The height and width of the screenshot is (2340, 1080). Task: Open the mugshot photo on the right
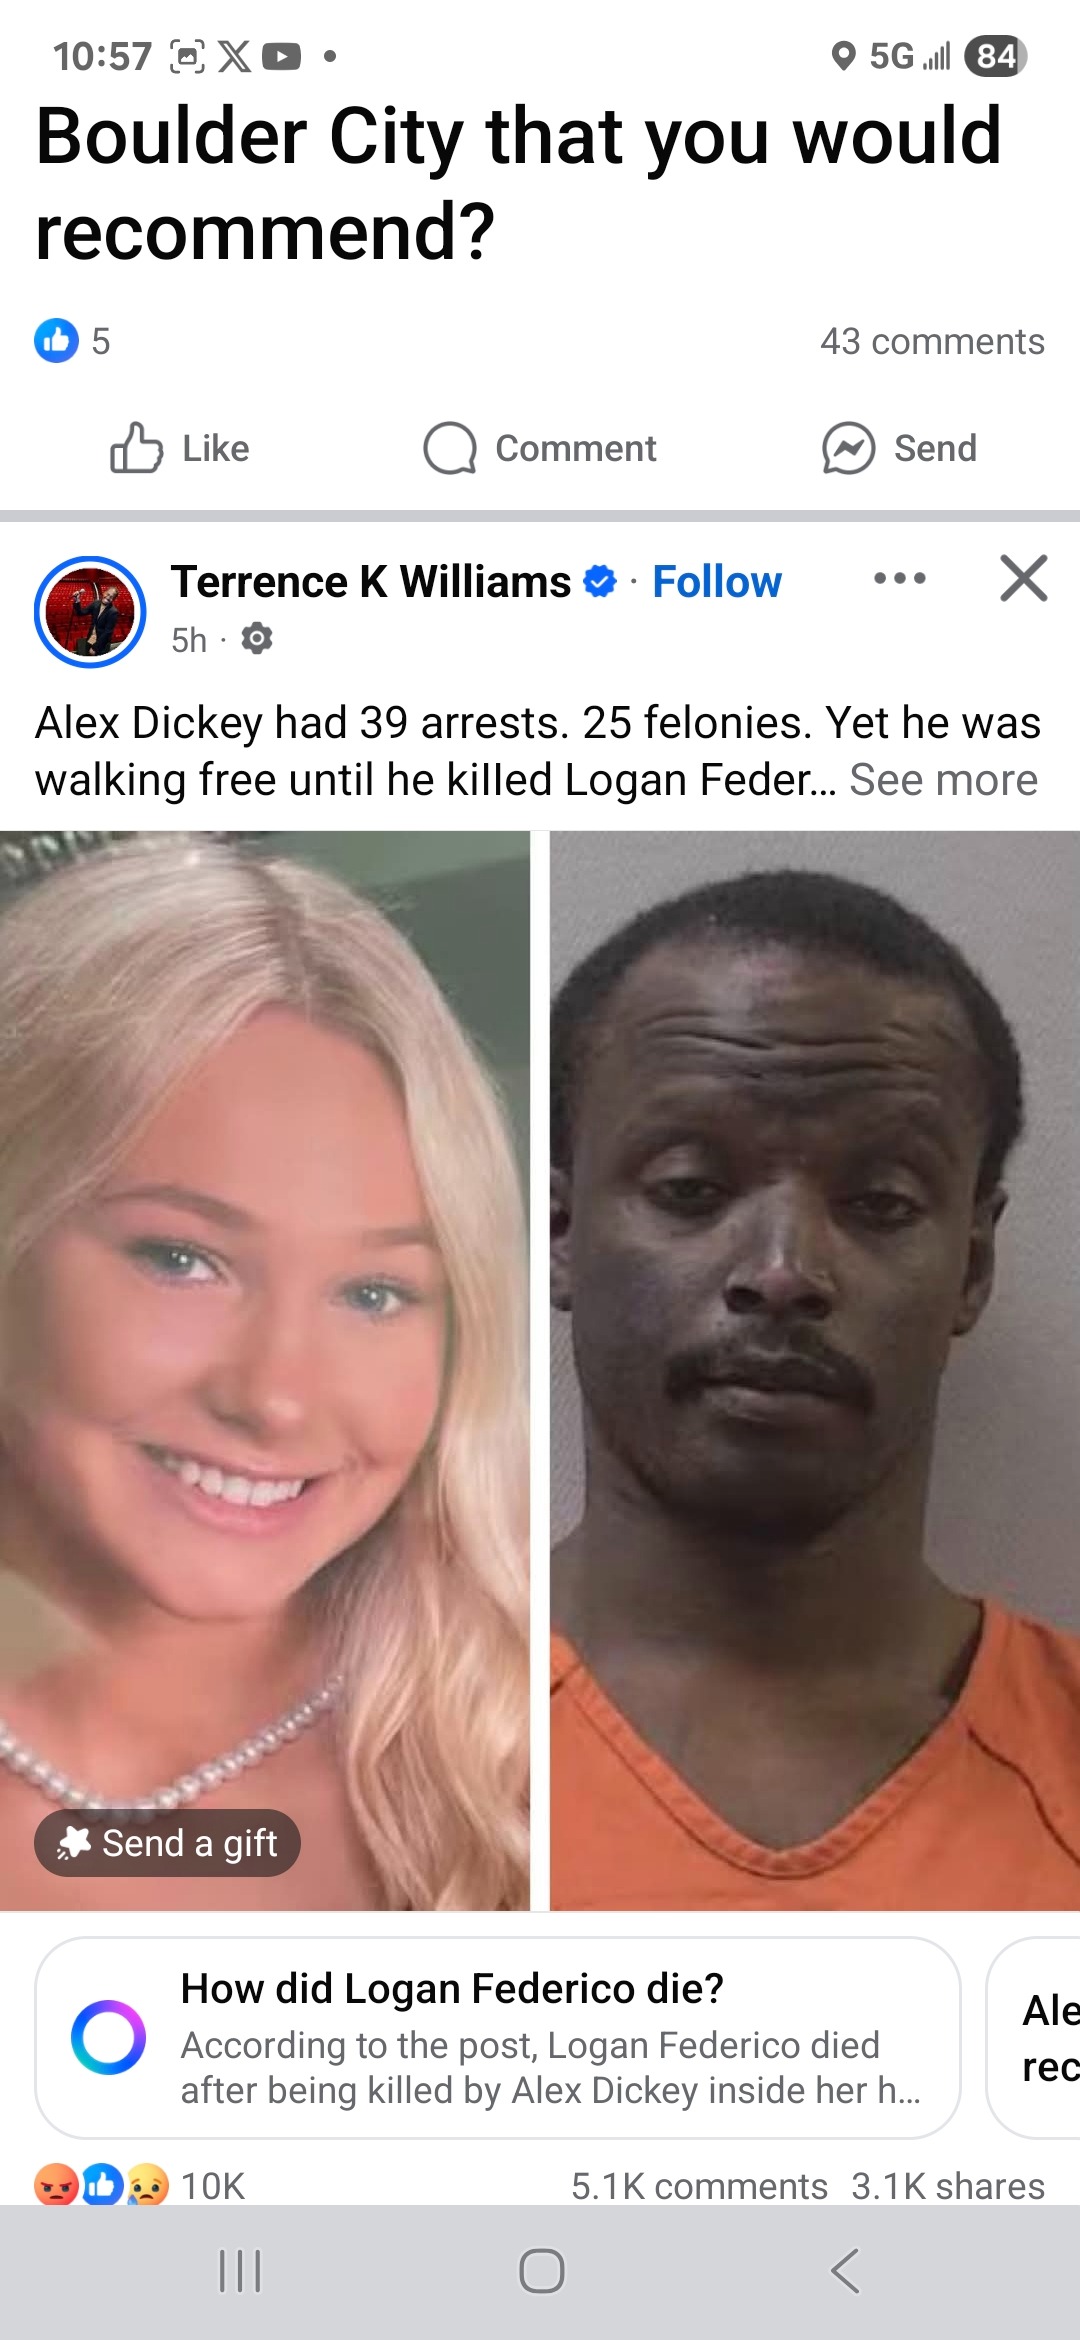coord(815,1370)
